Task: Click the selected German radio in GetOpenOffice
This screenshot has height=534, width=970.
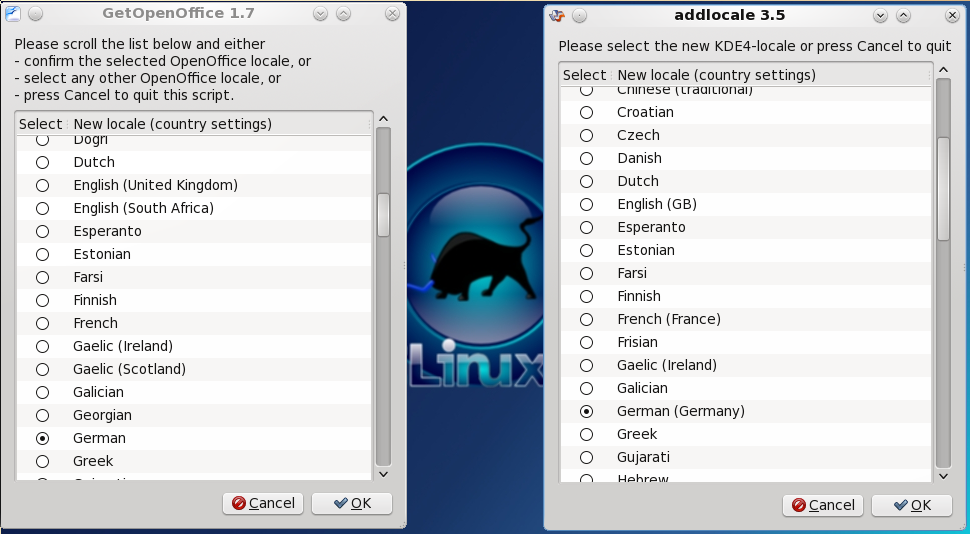Action: click(42, 438)
